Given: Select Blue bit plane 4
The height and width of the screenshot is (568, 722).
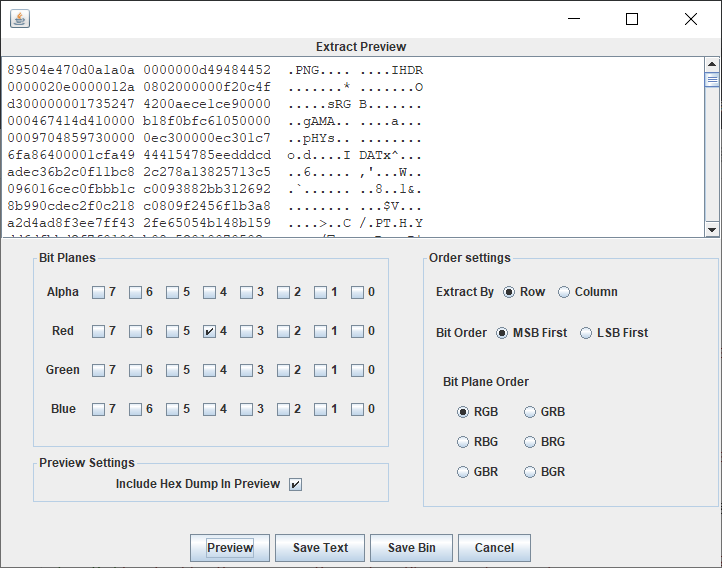Looking at the screenshot, I should [210, 410].
